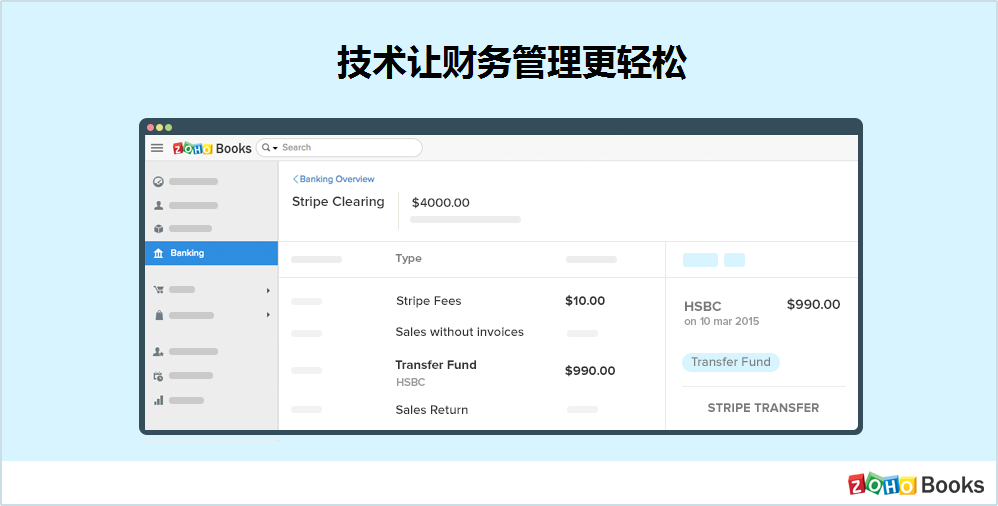This screenshot has height=506, width=998.
Task: Click the smaller blue button in detail panel
Action: (734, 260)
